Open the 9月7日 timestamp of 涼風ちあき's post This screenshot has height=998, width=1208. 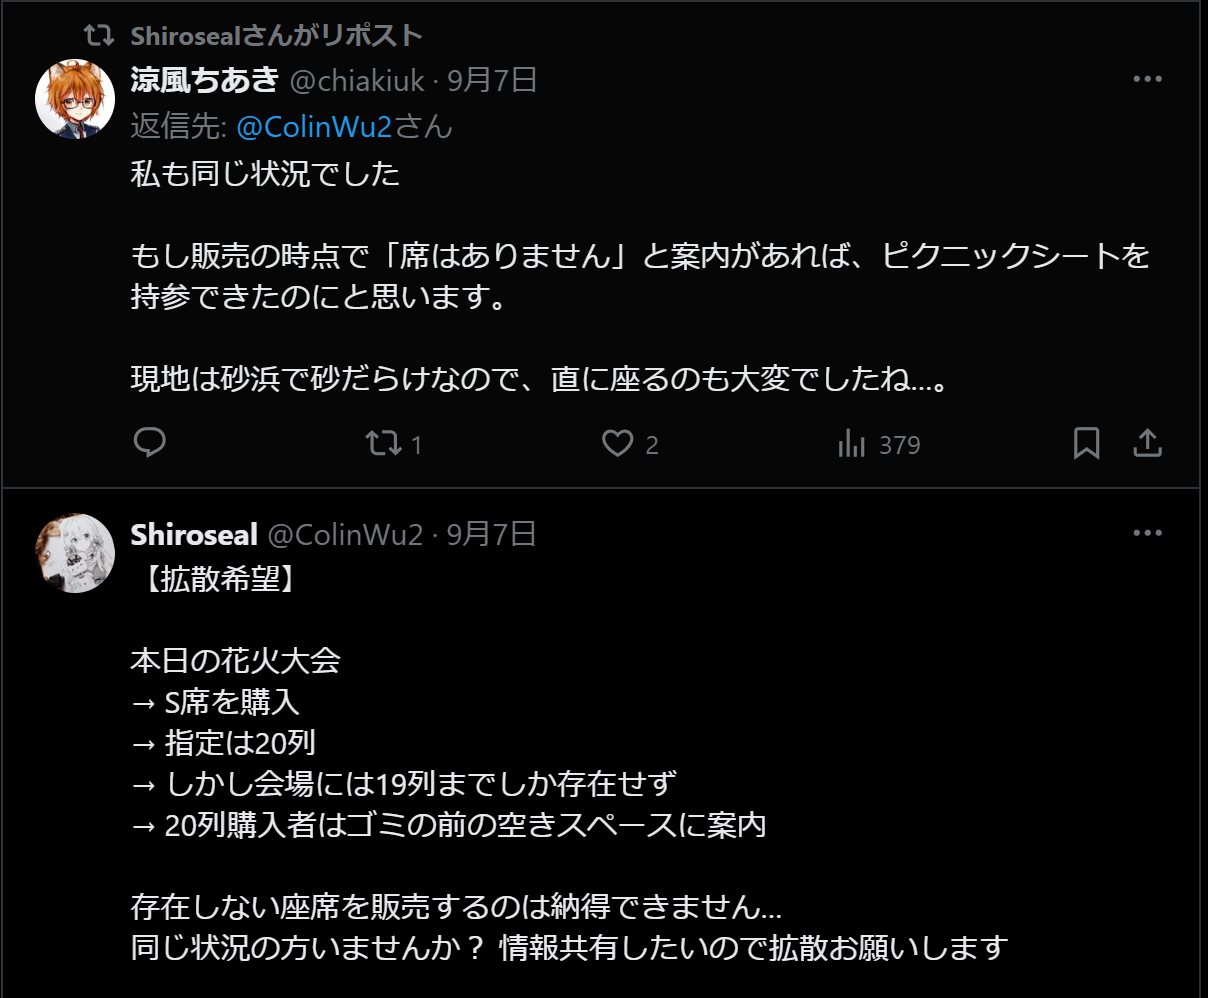click(x=492, y=80)
